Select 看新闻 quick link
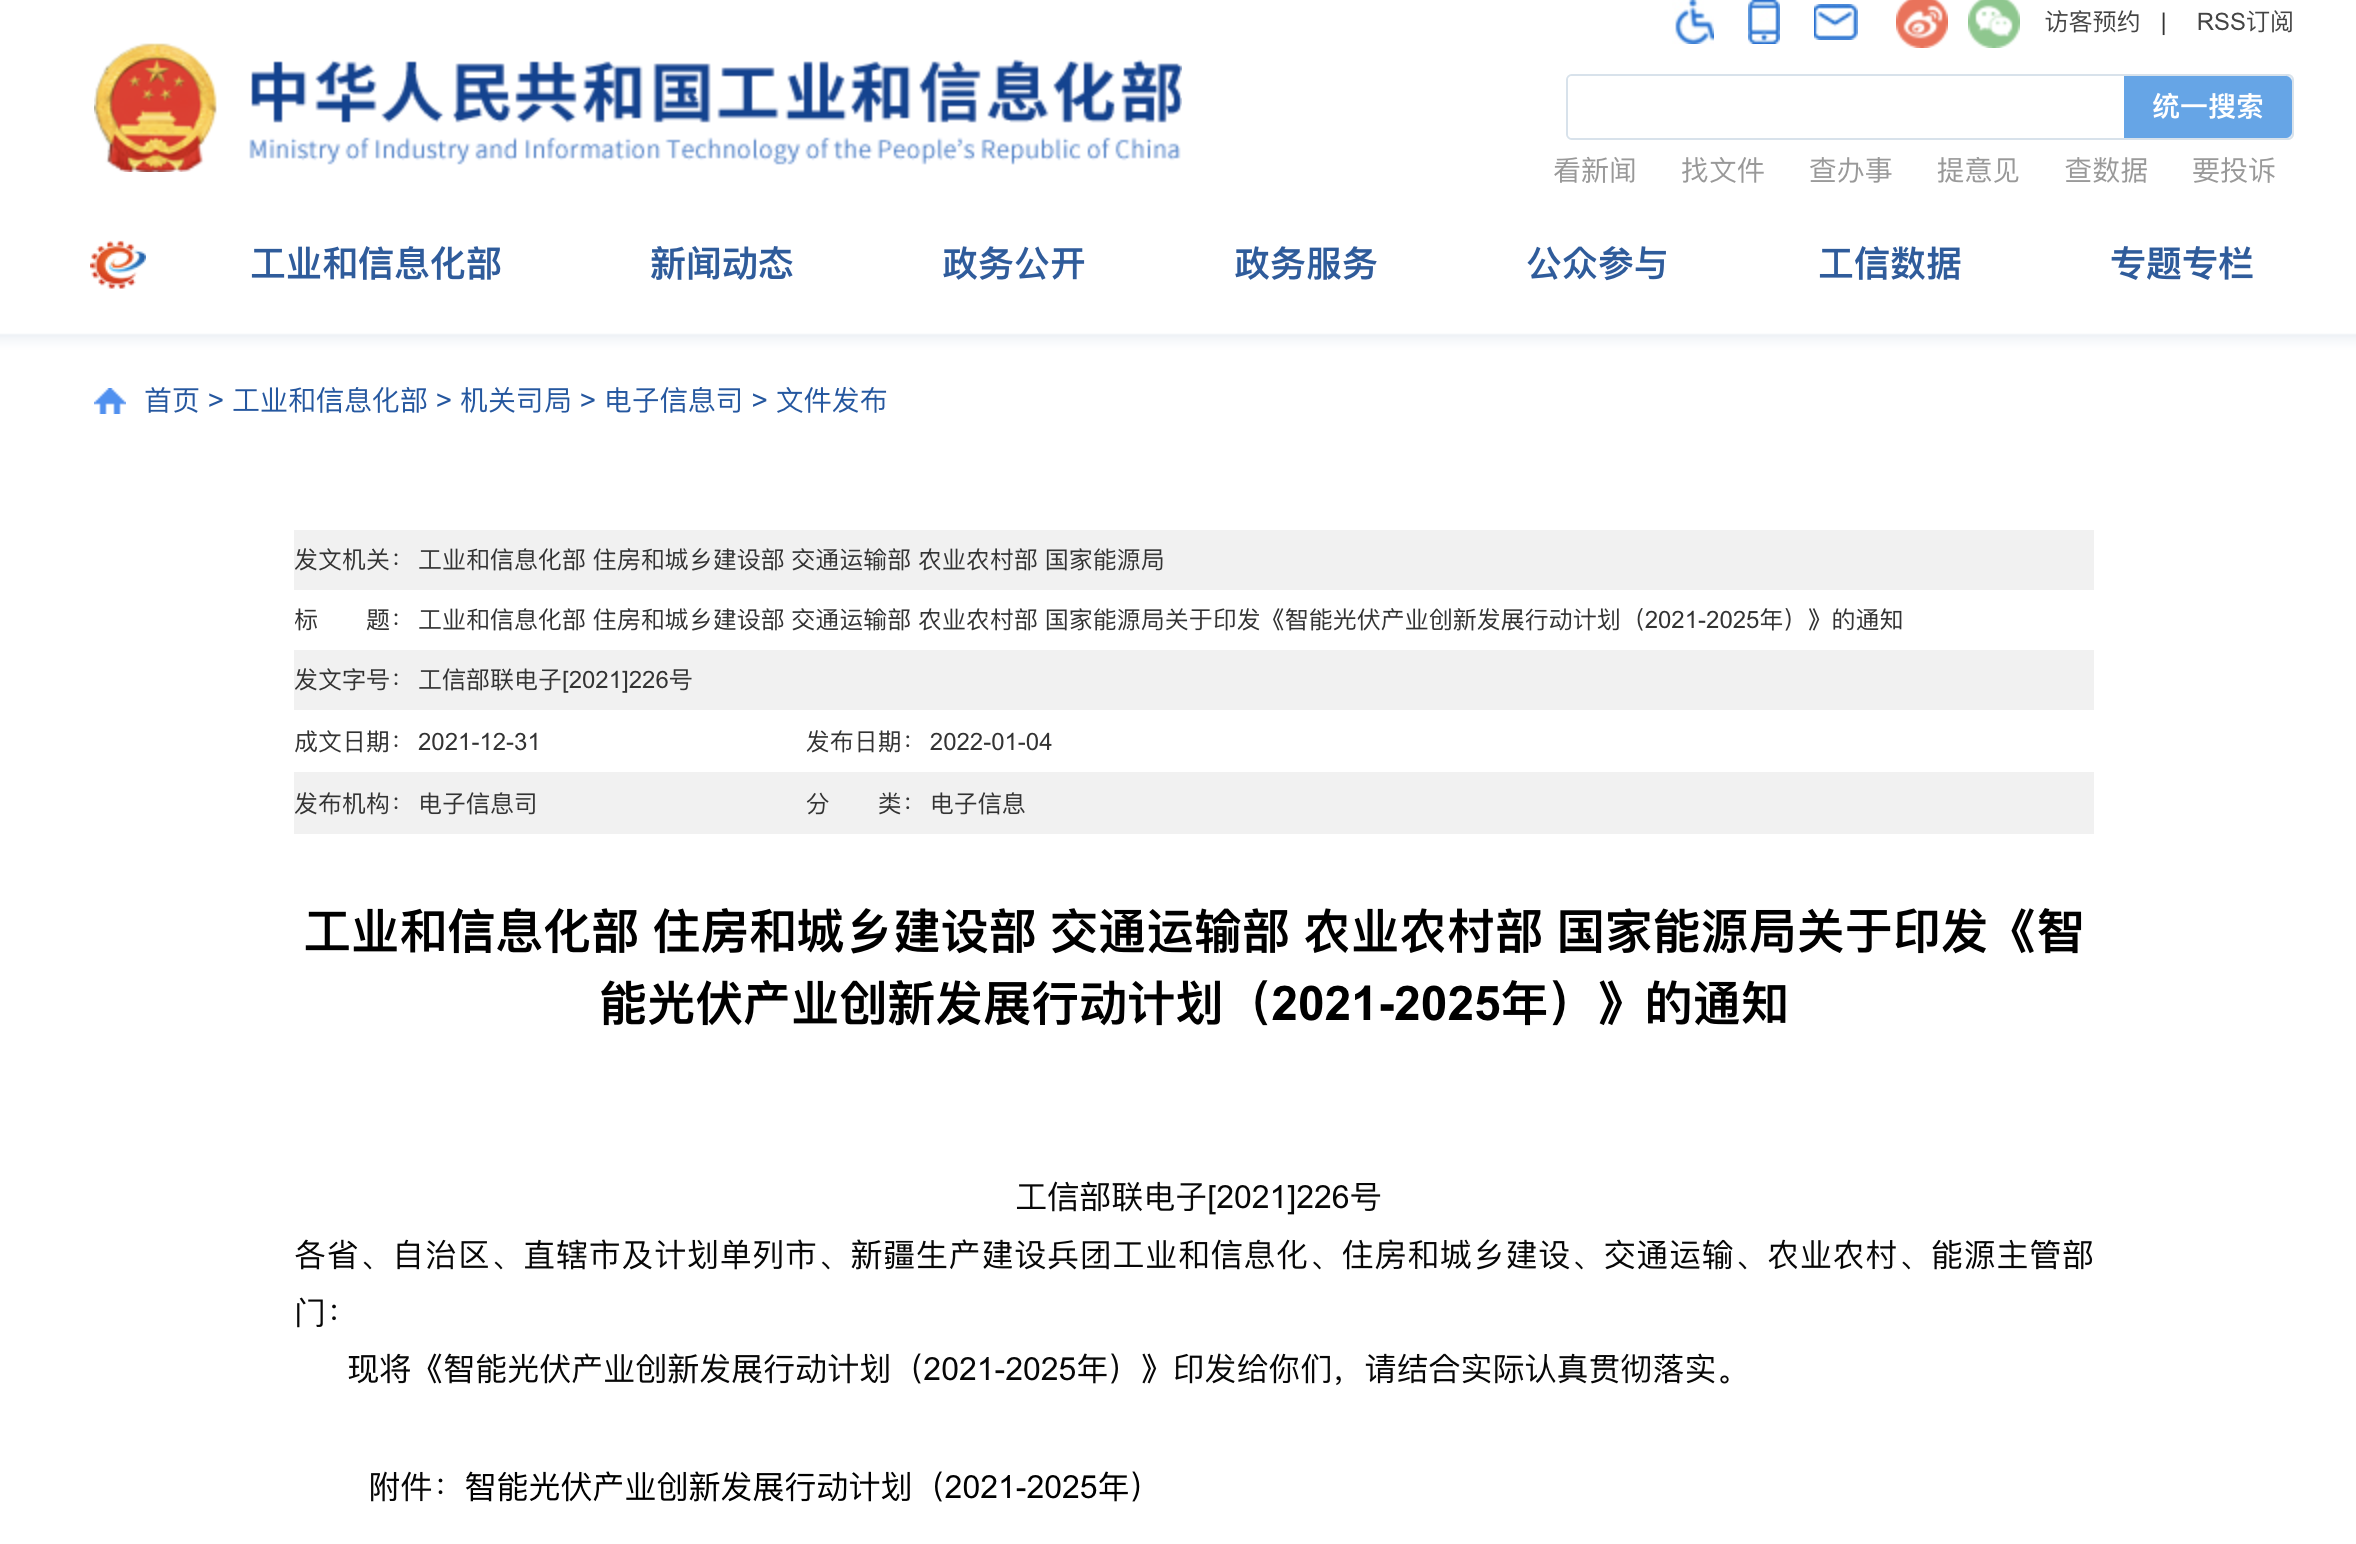 1594,171
